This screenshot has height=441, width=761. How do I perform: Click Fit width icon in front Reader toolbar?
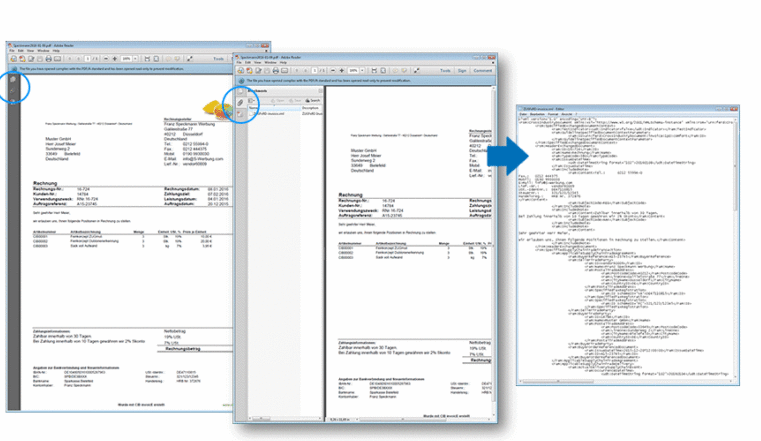click(374, 70)
